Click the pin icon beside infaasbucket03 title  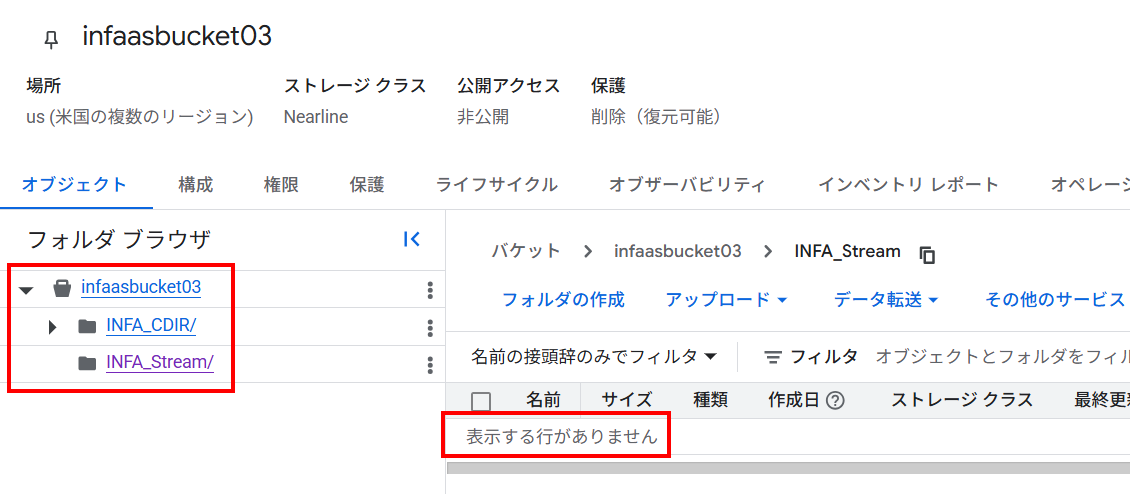[x=51, y=40]
